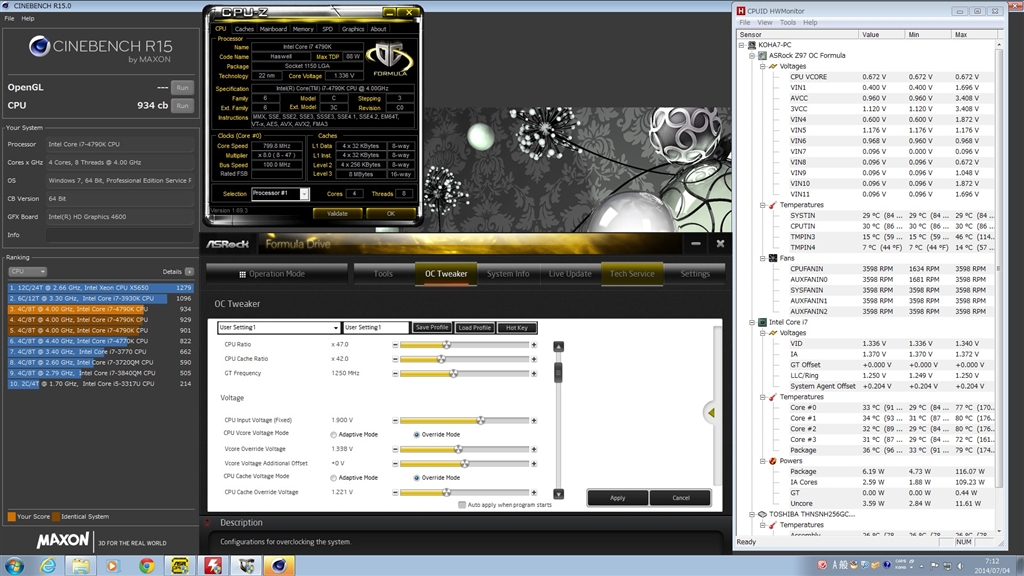Click the Temperatures thermometer icon under ASRock
Image resolution: width=1024 pixels, height=576 pixels.
(x=771, y=205)
